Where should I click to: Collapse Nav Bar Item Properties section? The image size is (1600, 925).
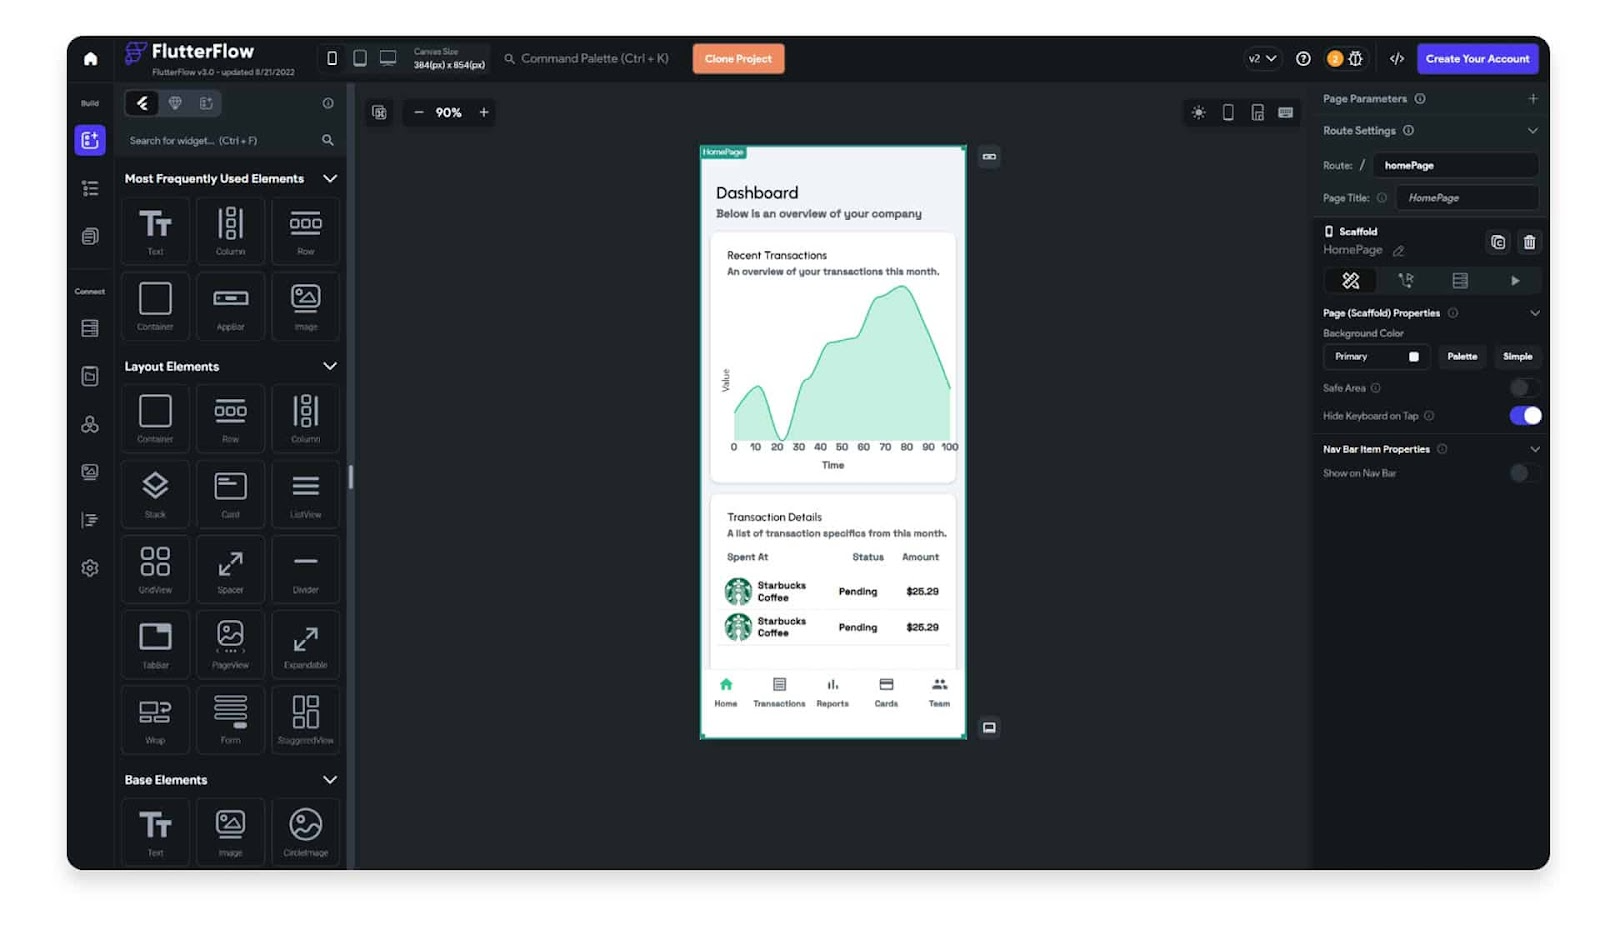tap(1535, 449)
